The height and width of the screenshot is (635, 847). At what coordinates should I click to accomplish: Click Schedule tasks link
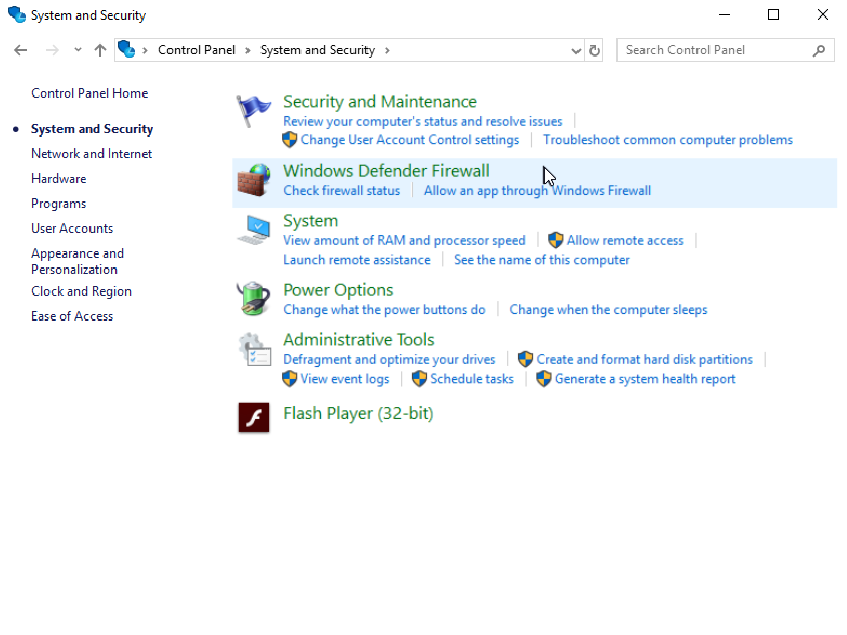(x=472, y=379)
